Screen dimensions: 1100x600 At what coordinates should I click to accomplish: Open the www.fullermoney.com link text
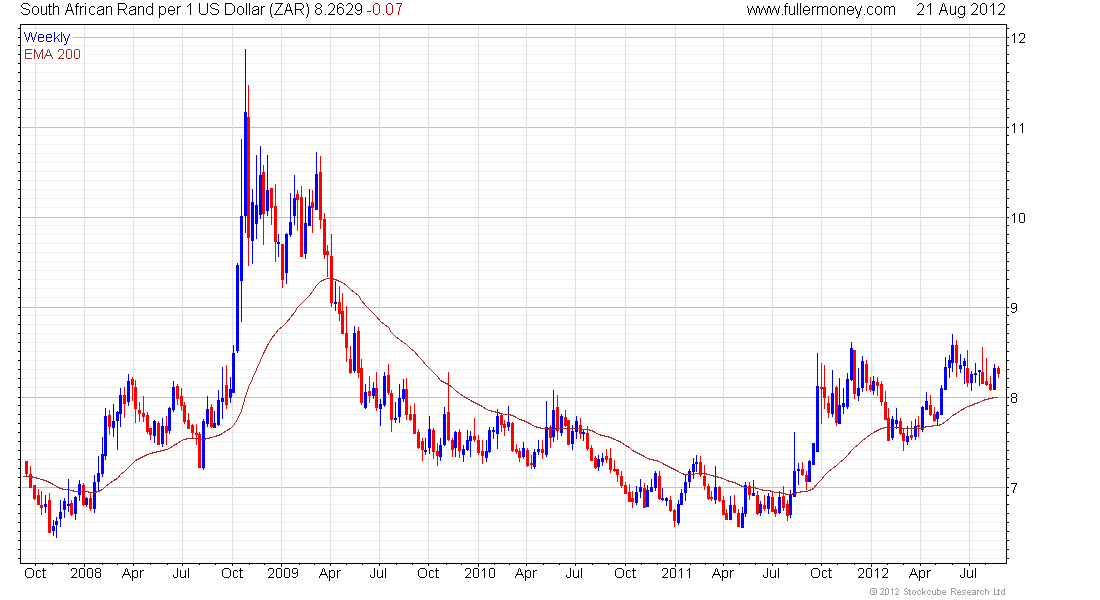pyautogui.click(x=821, y=10)
